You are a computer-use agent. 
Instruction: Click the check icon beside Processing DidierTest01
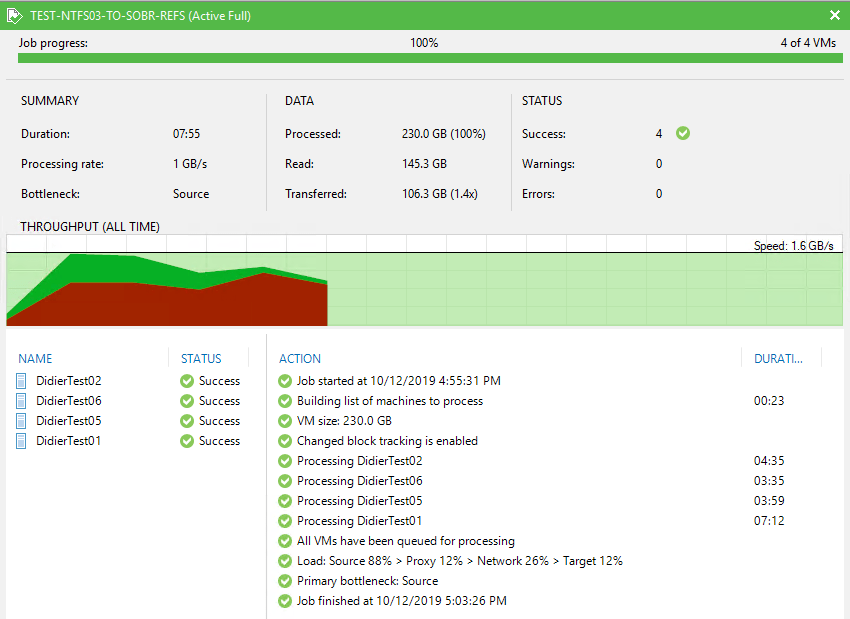(x=285, y=521)
